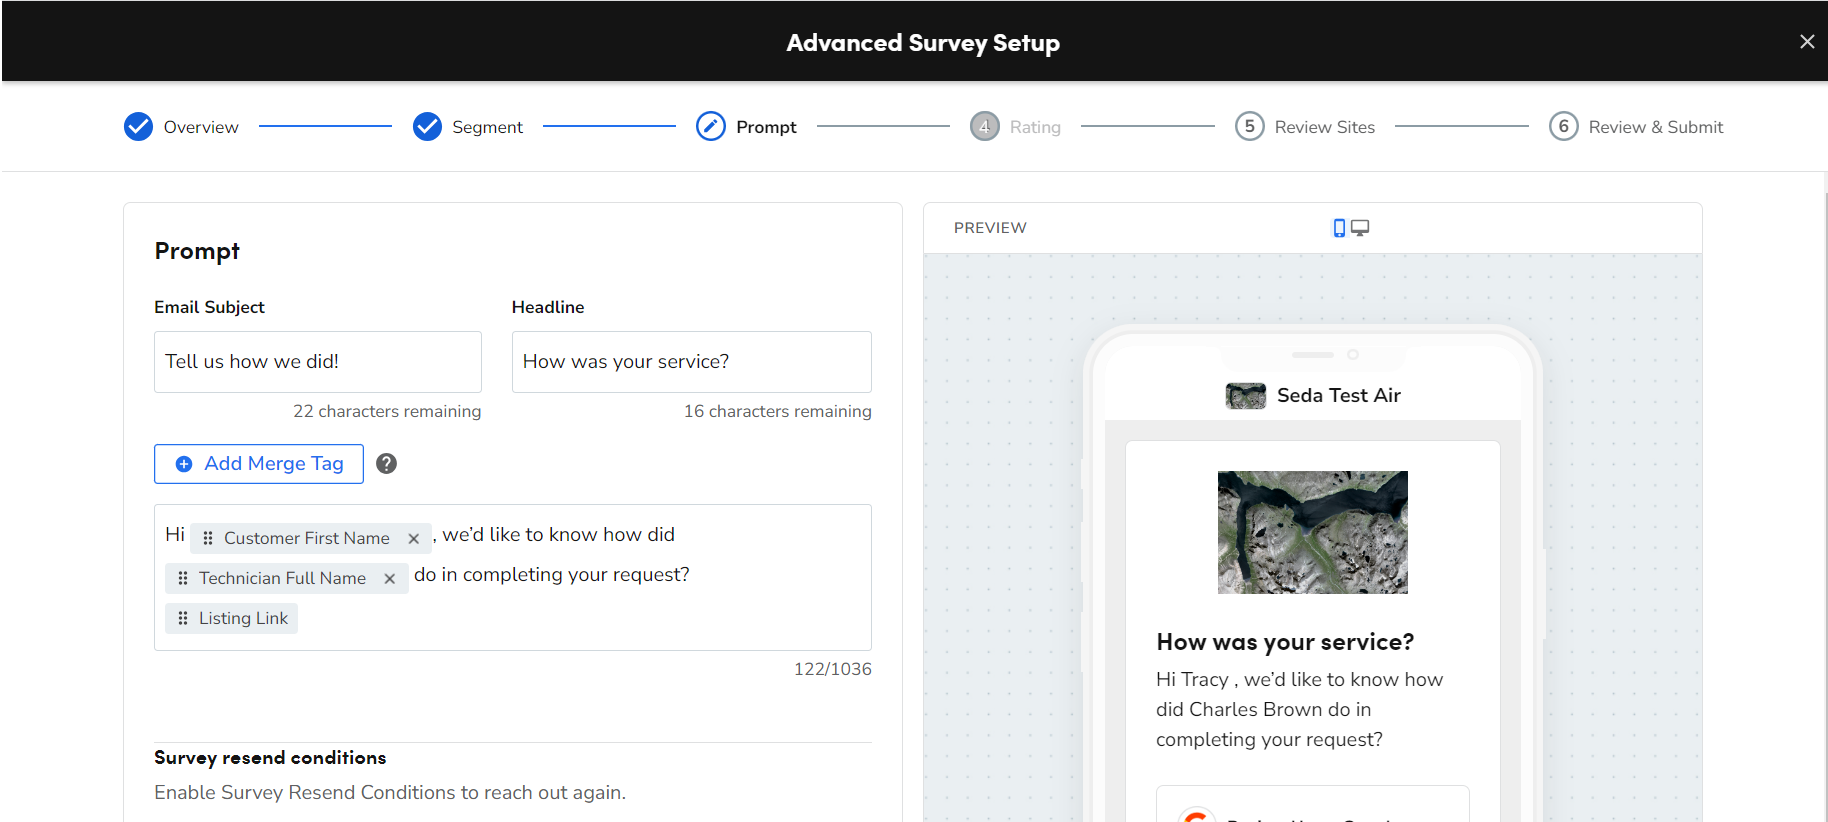Click the Email Subject label

(209, 307)
